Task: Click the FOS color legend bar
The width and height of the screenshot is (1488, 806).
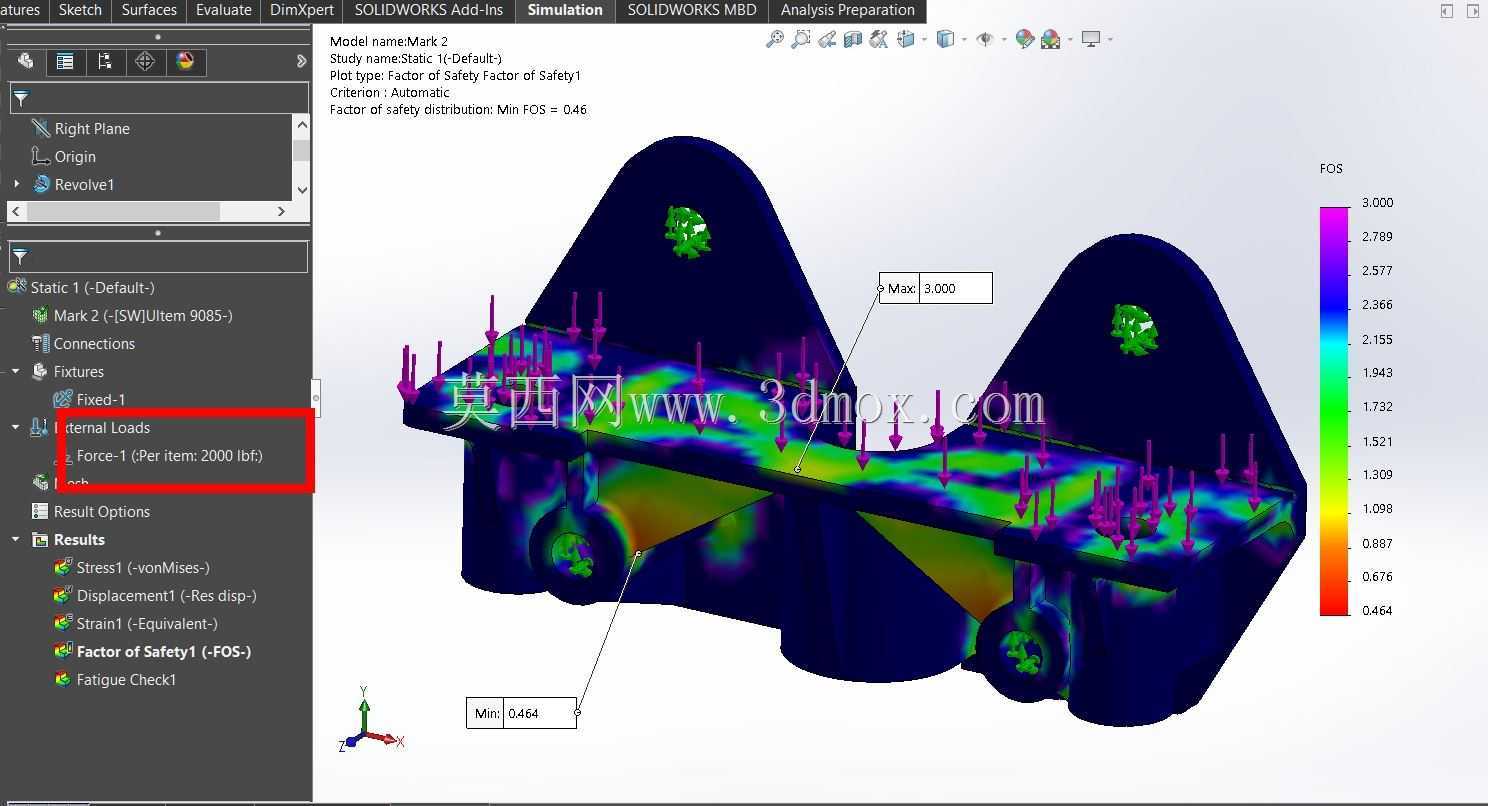Action: tap(1334, 411)
